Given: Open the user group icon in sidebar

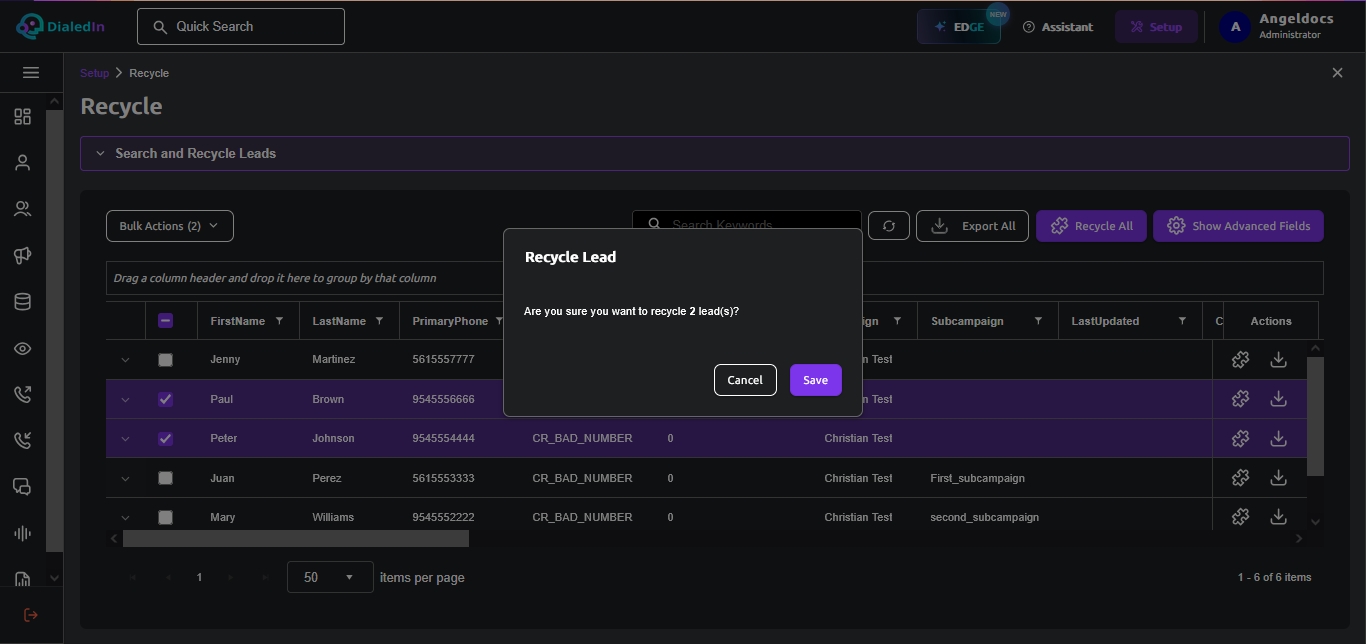Looking at the screenshot, I should coord(22,209).
